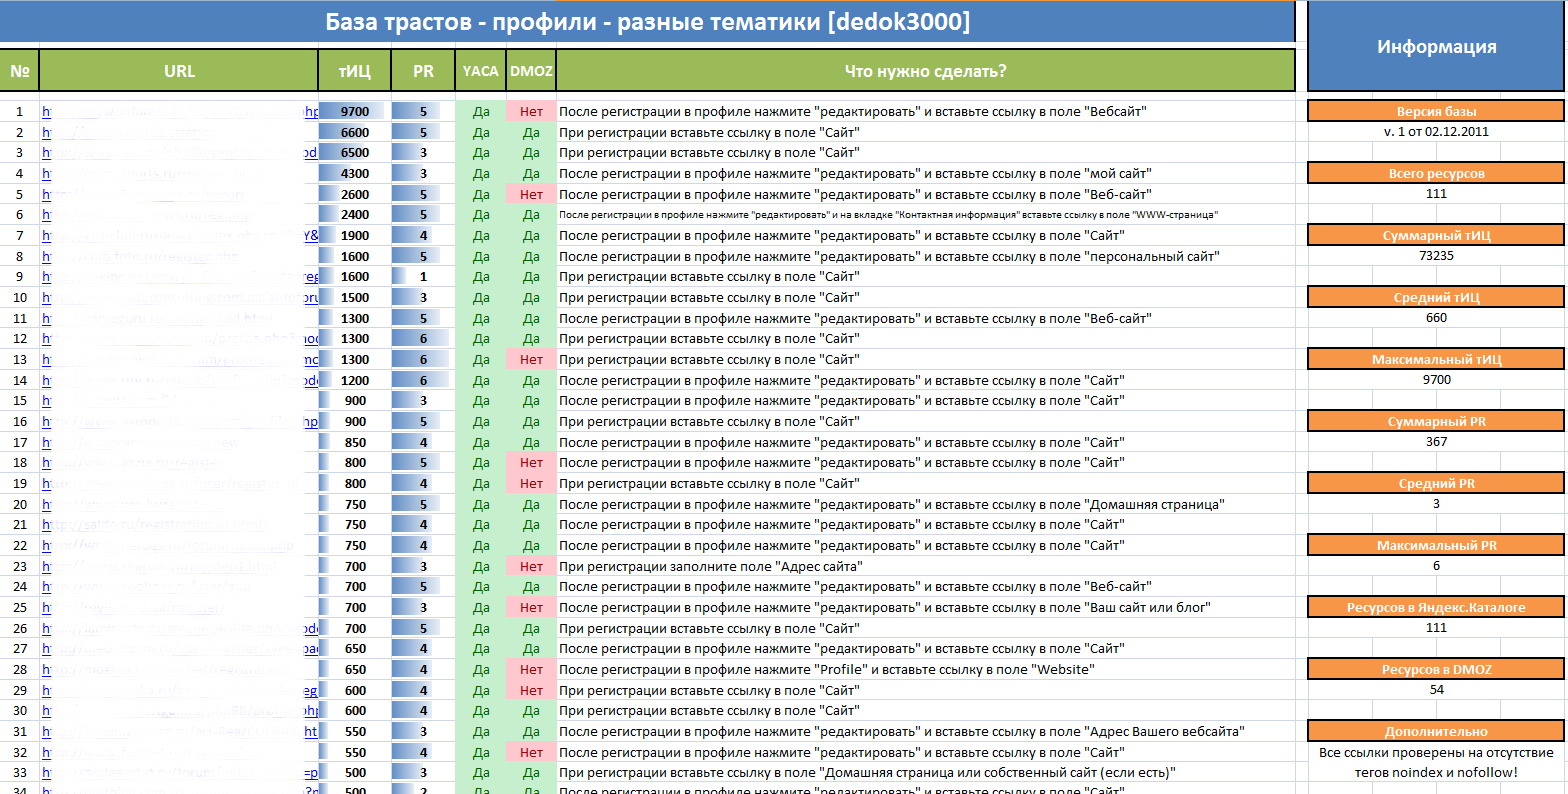Select the 9700 value under "Максимальный тИЦ"
Image resolution: width=1568 pixels, height=794 pixels.
(1436, 380)
